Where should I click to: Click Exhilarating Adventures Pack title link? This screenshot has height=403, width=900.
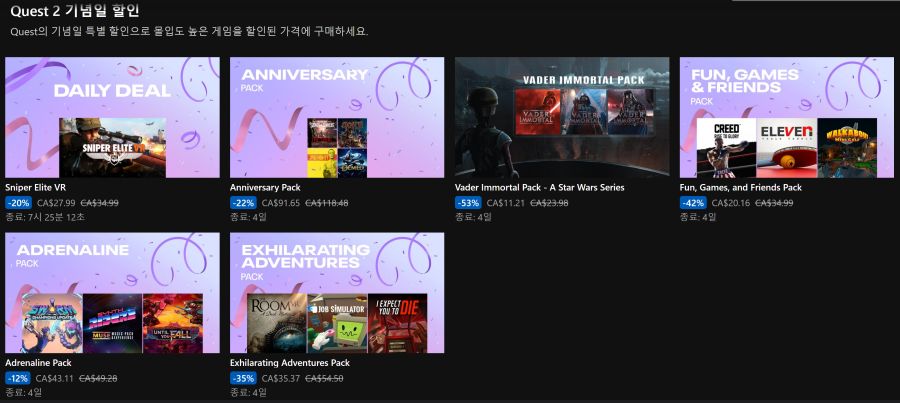(x=290, y=363)
